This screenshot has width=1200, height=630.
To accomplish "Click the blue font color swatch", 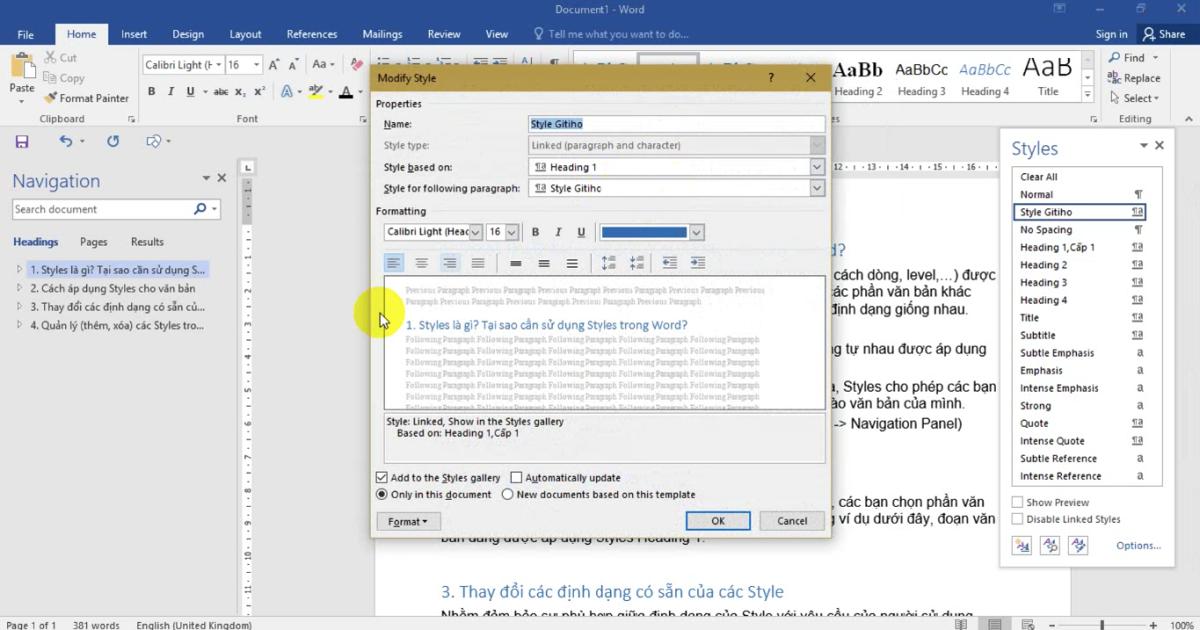I will pyautogui.click(x=644, y=232).
